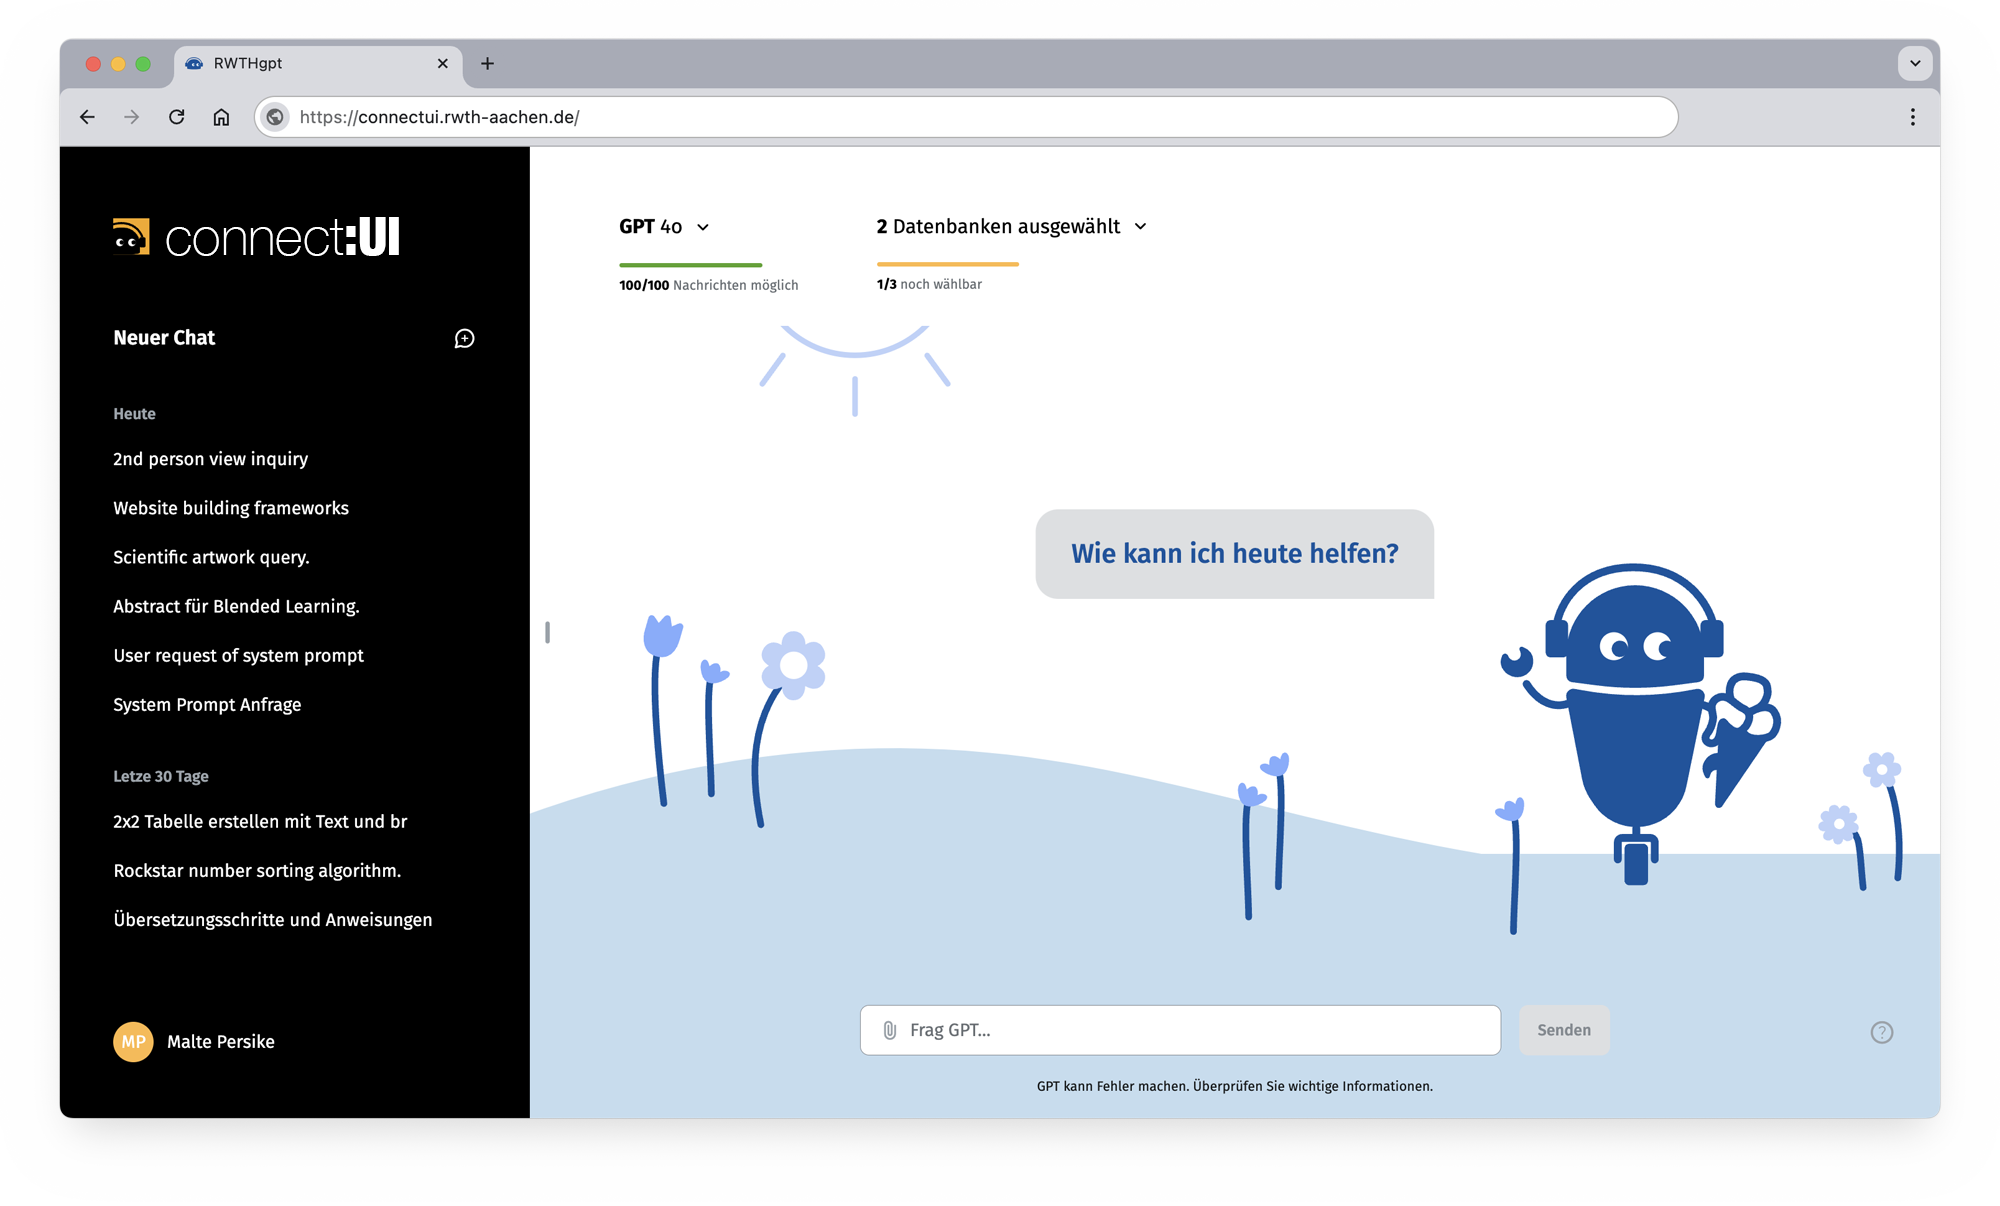
Task: Click the connect:UI logo in the sidebar
Action: point(255,237)
